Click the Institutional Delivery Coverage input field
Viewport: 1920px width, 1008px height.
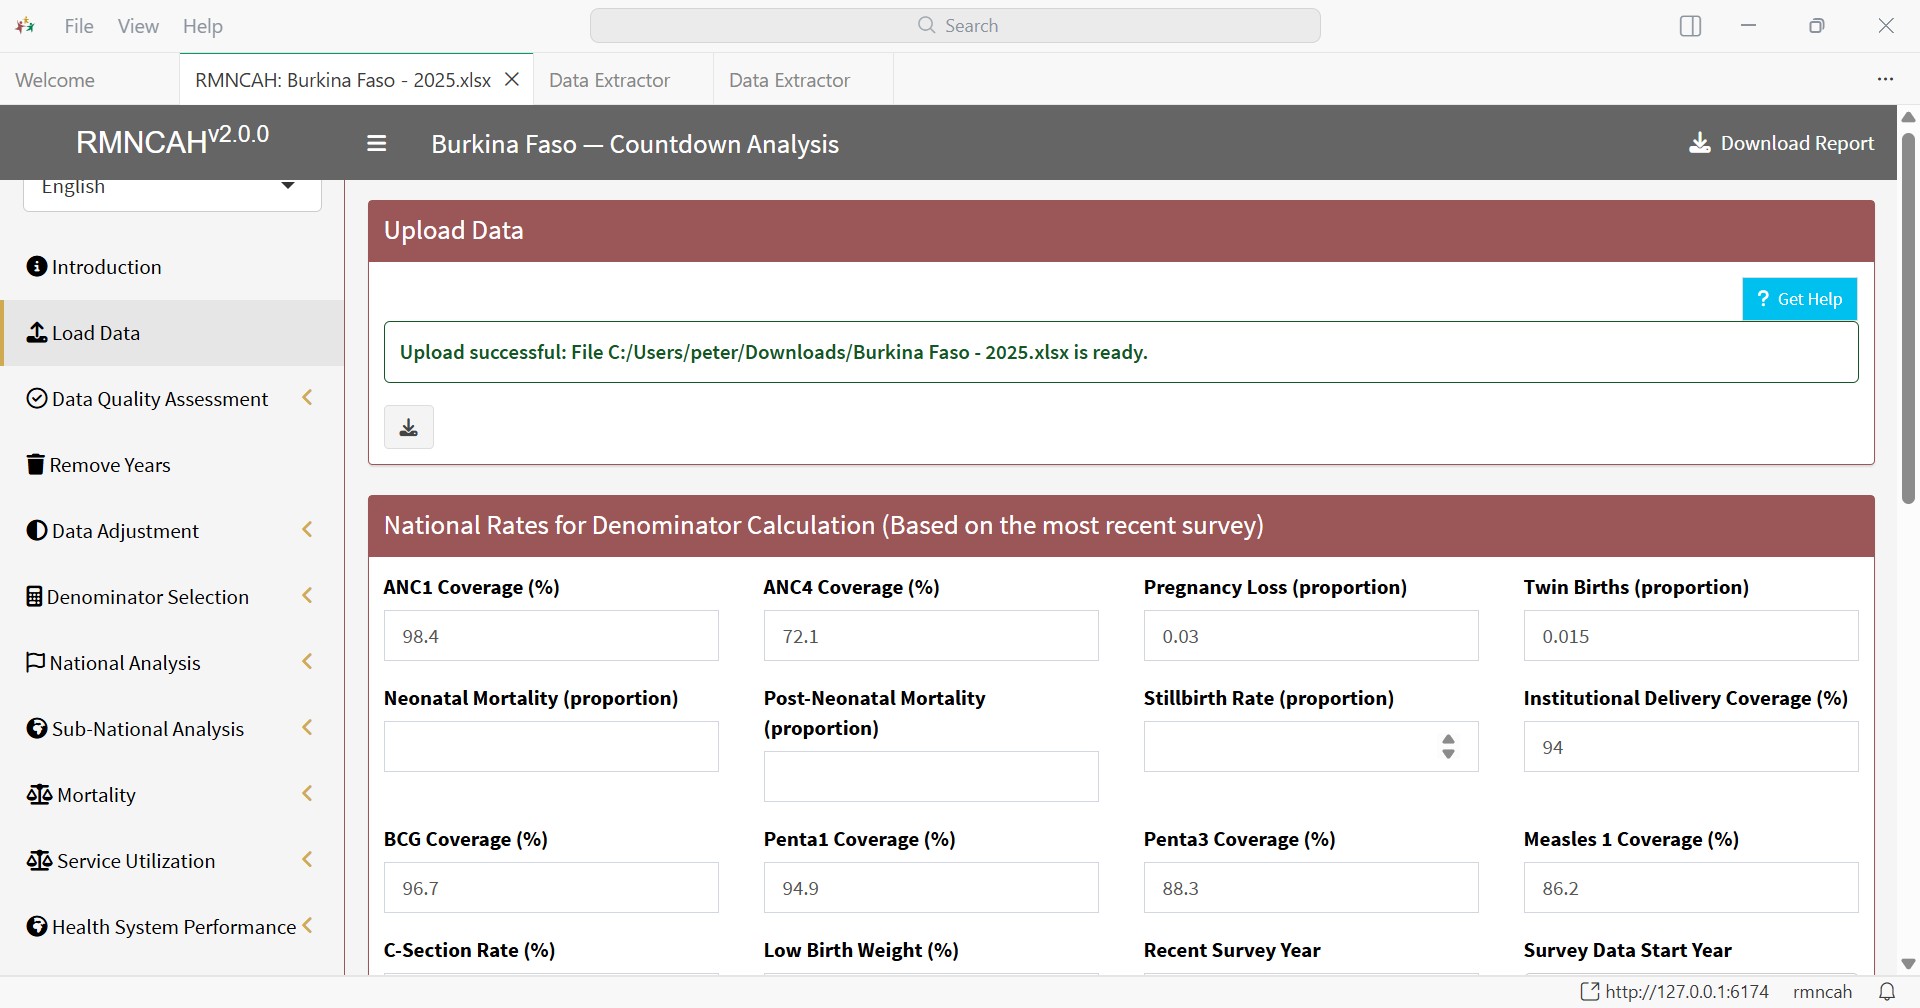click(x=1691, y=747)
